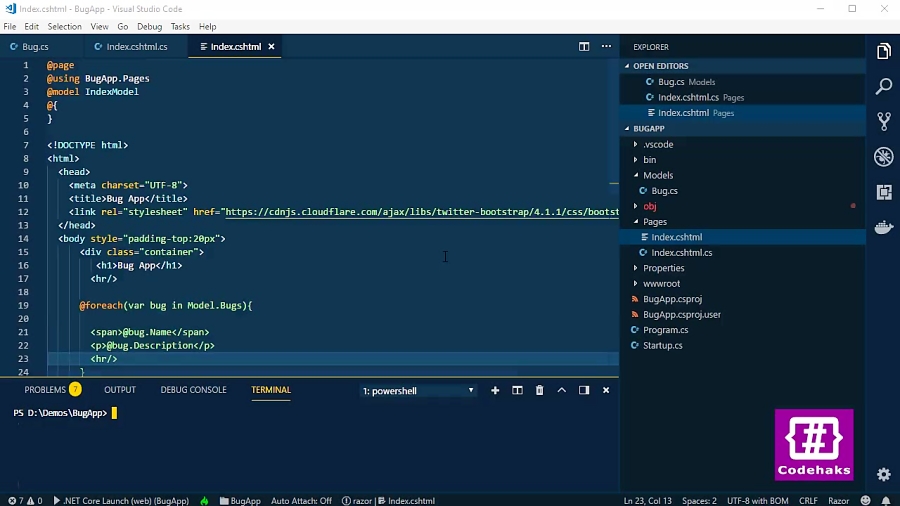Kill the terminal with trash icon

point(540,390)
